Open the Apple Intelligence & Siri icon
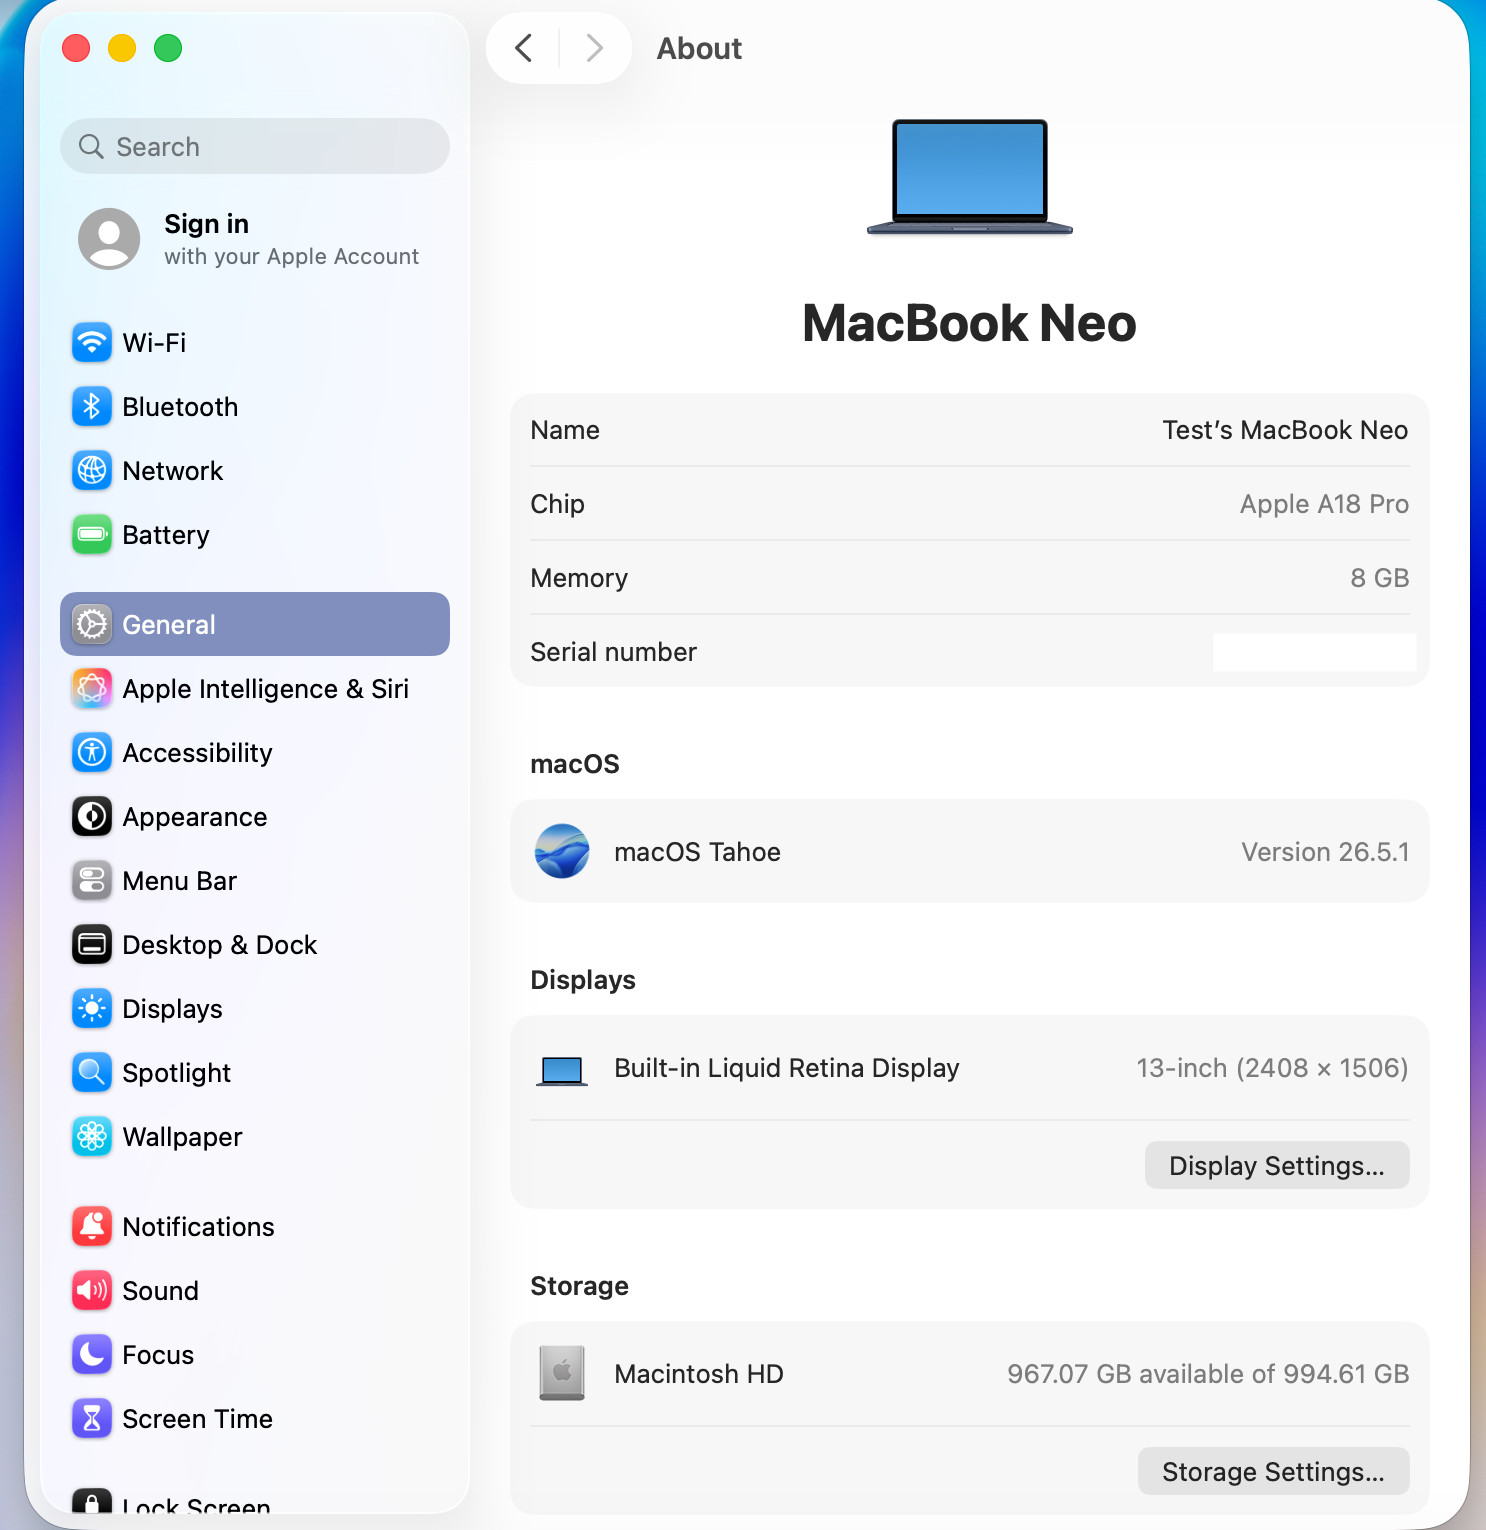This screenshot has width=1486, height=1530. tap(92, 688)
